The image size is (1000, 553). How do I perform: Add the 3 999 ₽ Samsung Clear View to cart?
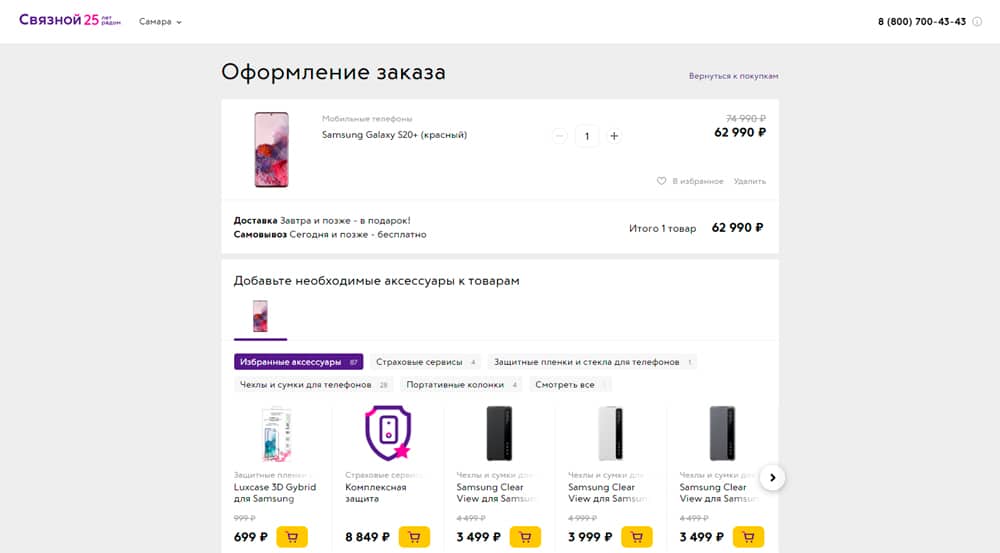coord(636,537)
